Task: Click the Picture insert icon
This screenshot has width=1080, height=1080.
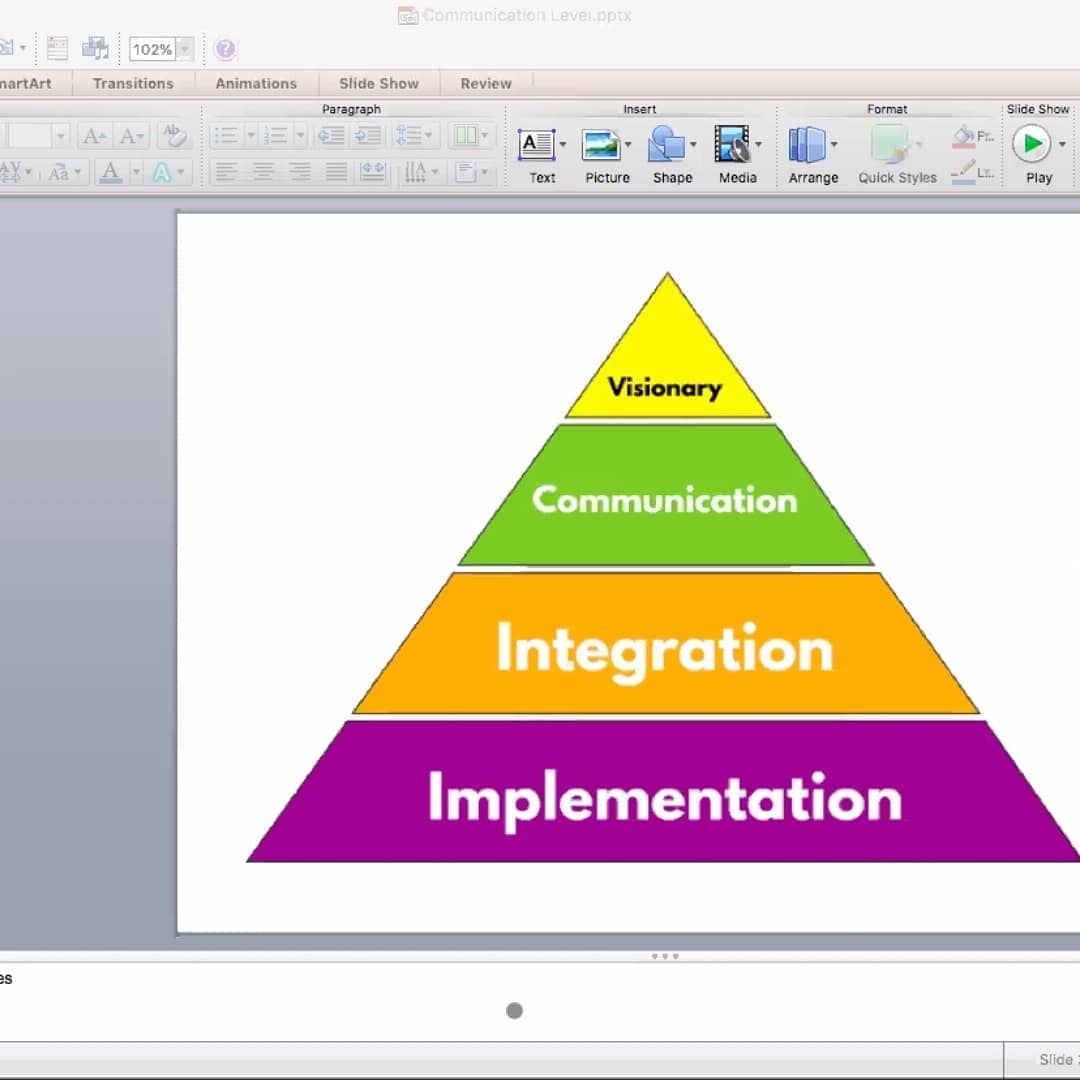Action: [601, 146]
